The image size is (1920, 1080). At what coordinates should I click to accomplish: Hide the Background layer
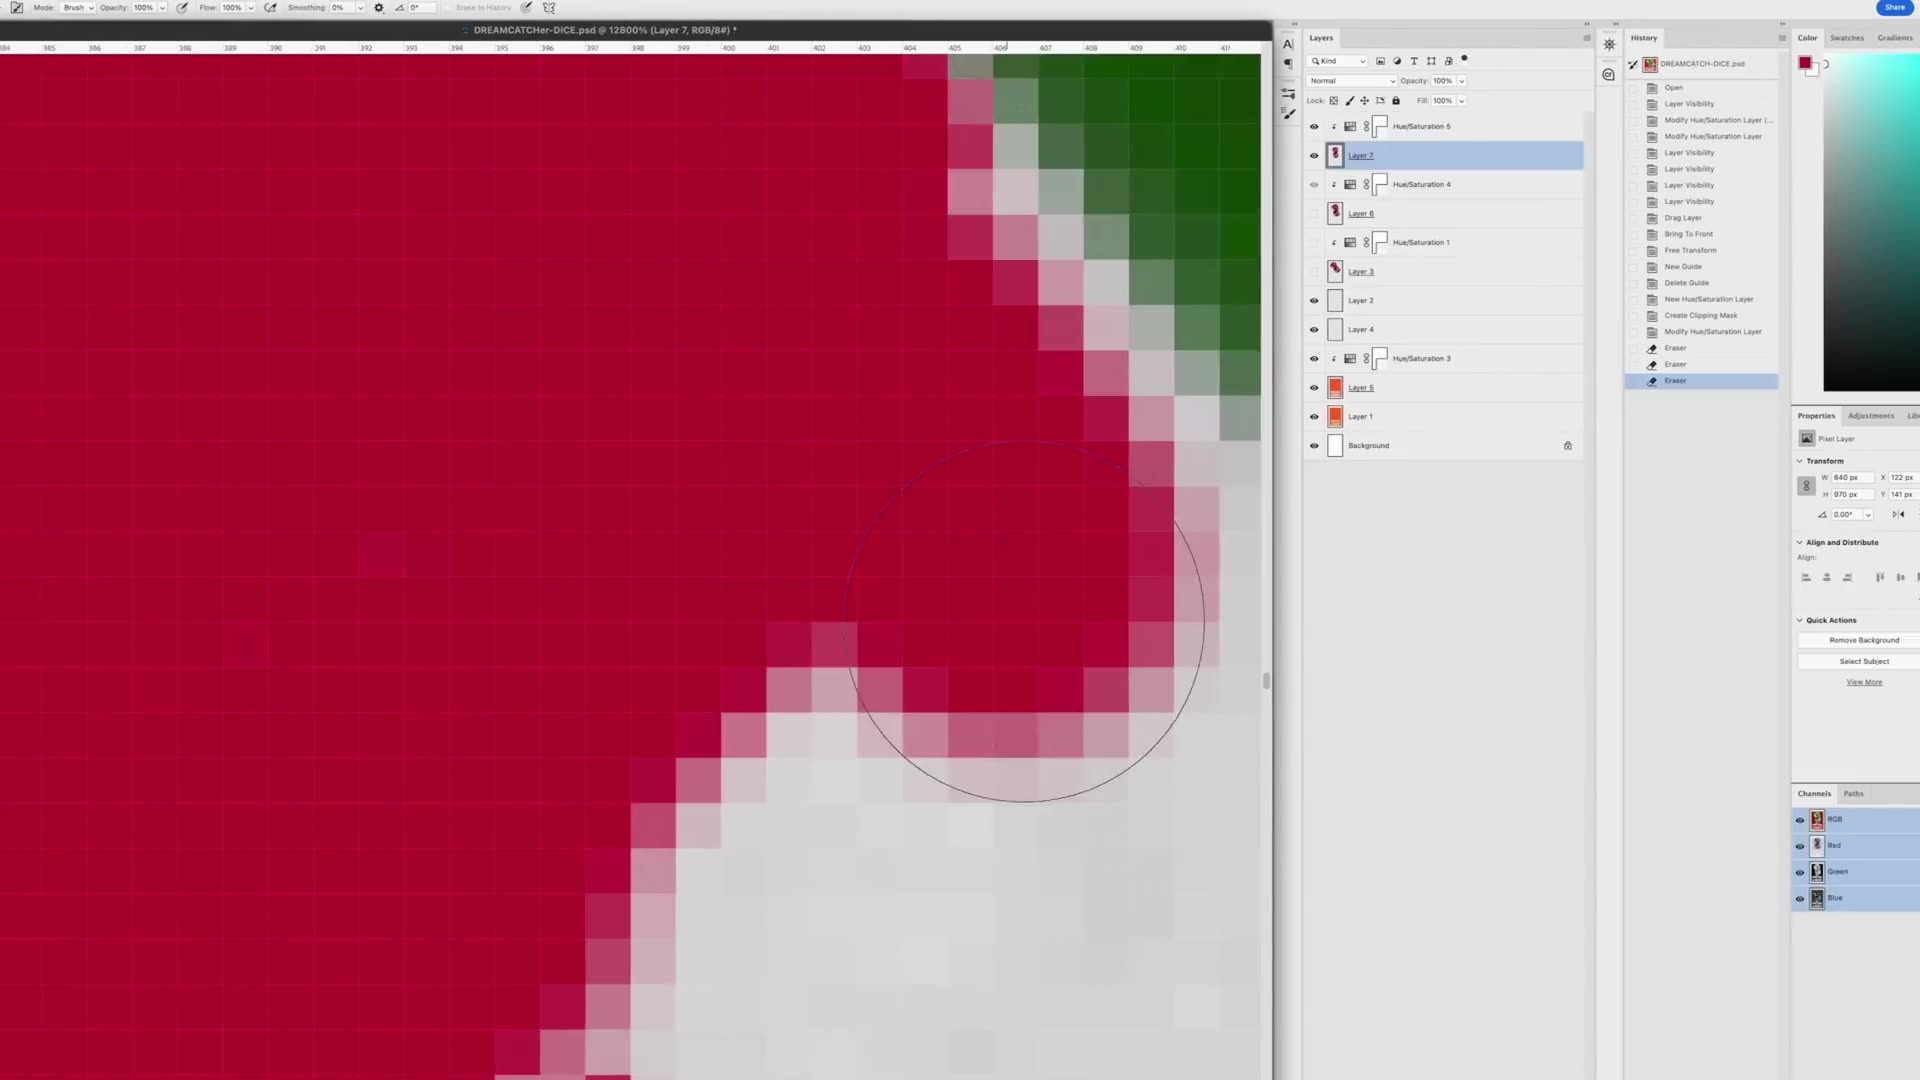coord(1314,446)
